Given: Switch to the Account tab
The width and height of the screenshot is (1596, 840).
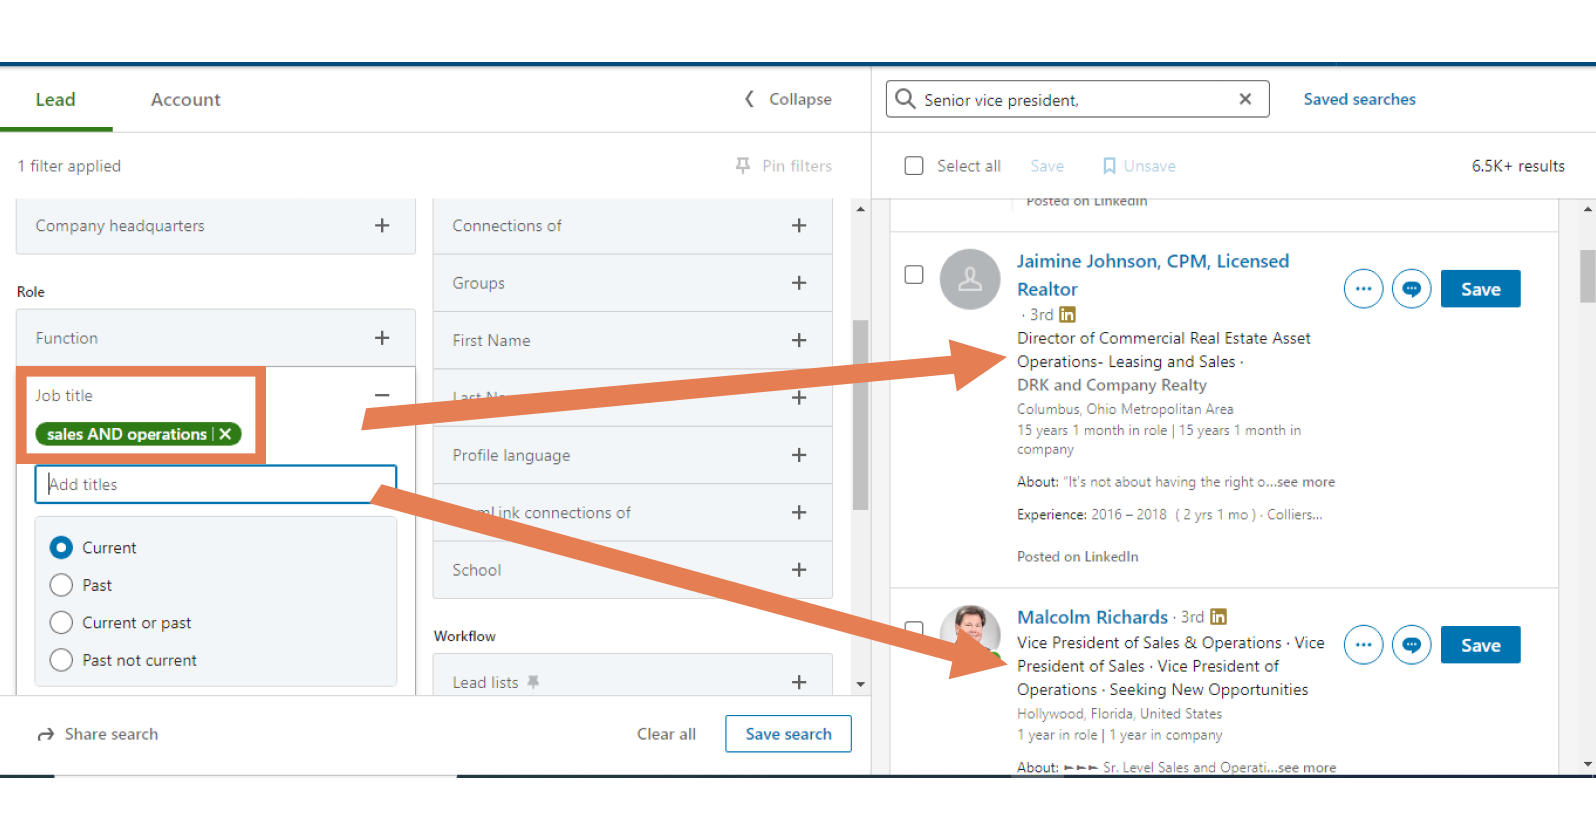Looking at the screenshot, I should point(186,100).
